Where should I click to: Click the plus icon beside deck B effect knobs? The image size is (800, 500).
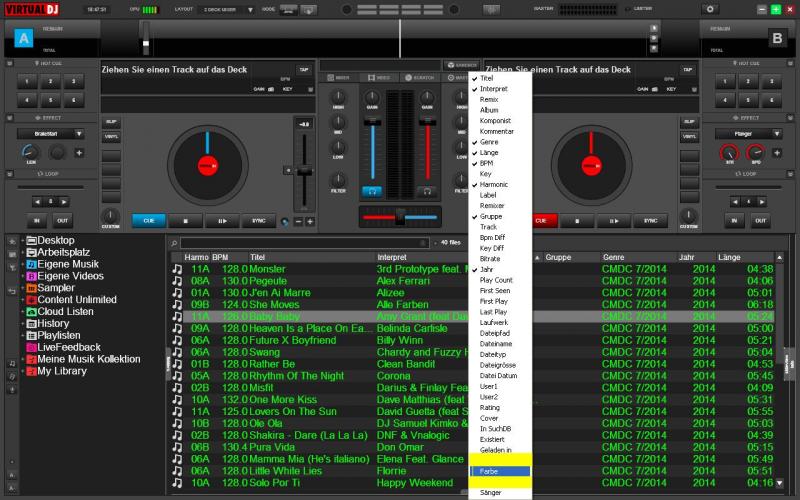[x=779, y=153]
